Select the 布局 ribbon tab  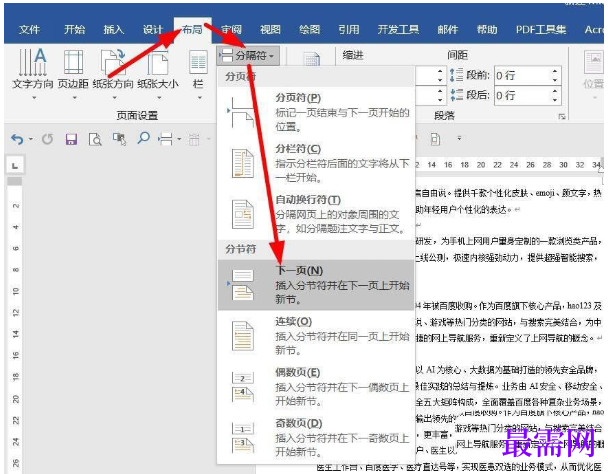(x=192, y=29)
